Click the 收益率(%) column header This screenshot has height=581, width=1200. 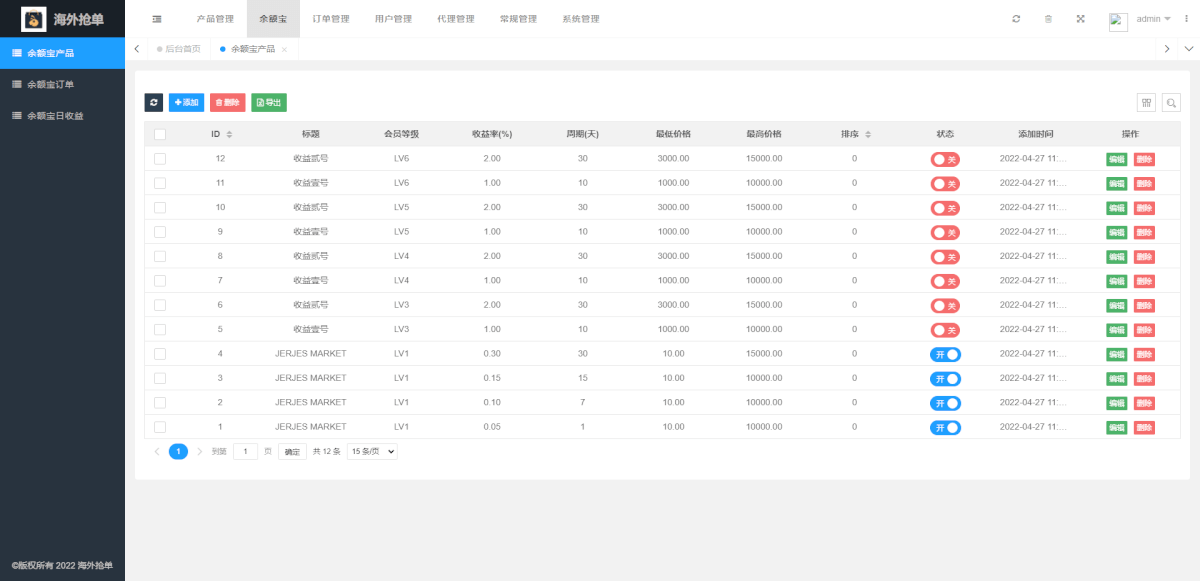[x=492, y=134]
